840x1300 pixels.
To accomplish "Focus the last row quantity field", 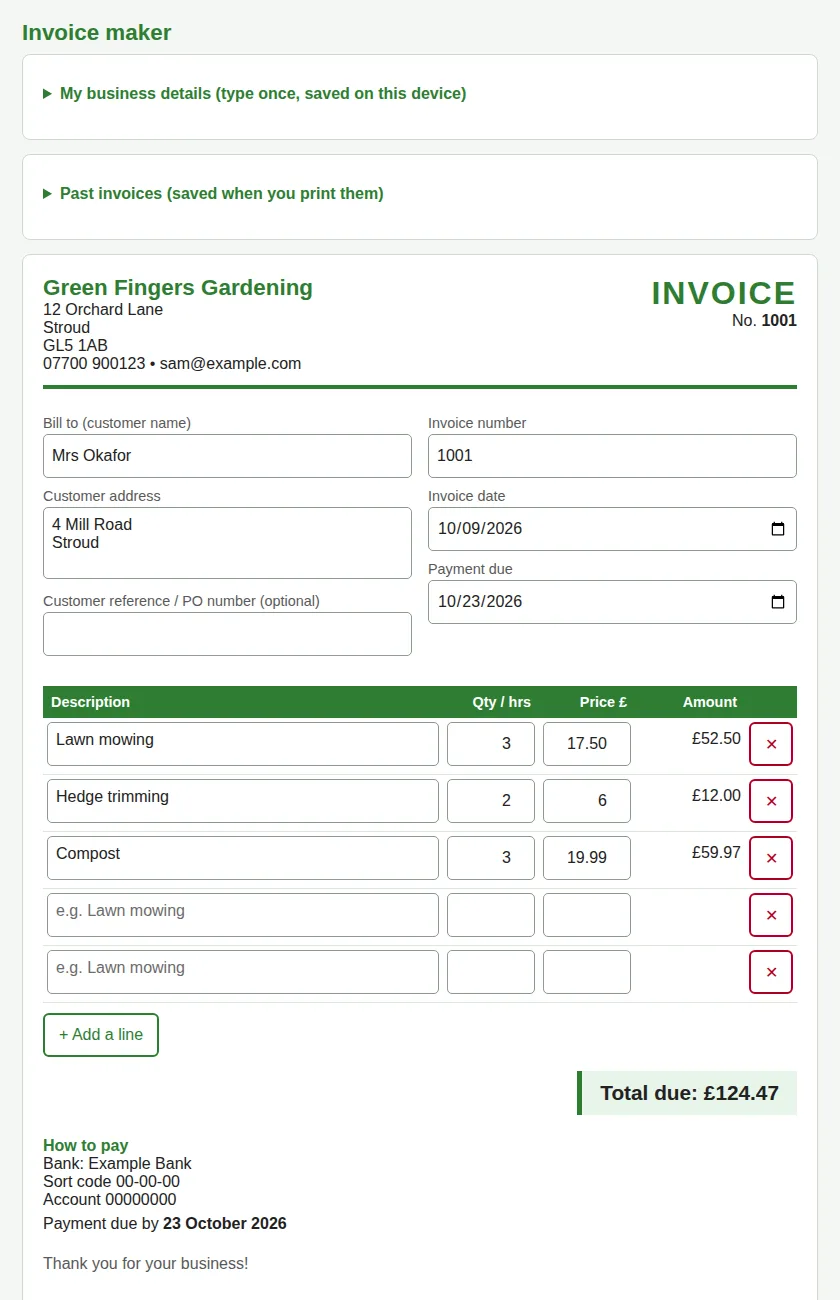I will coord(491,972).
